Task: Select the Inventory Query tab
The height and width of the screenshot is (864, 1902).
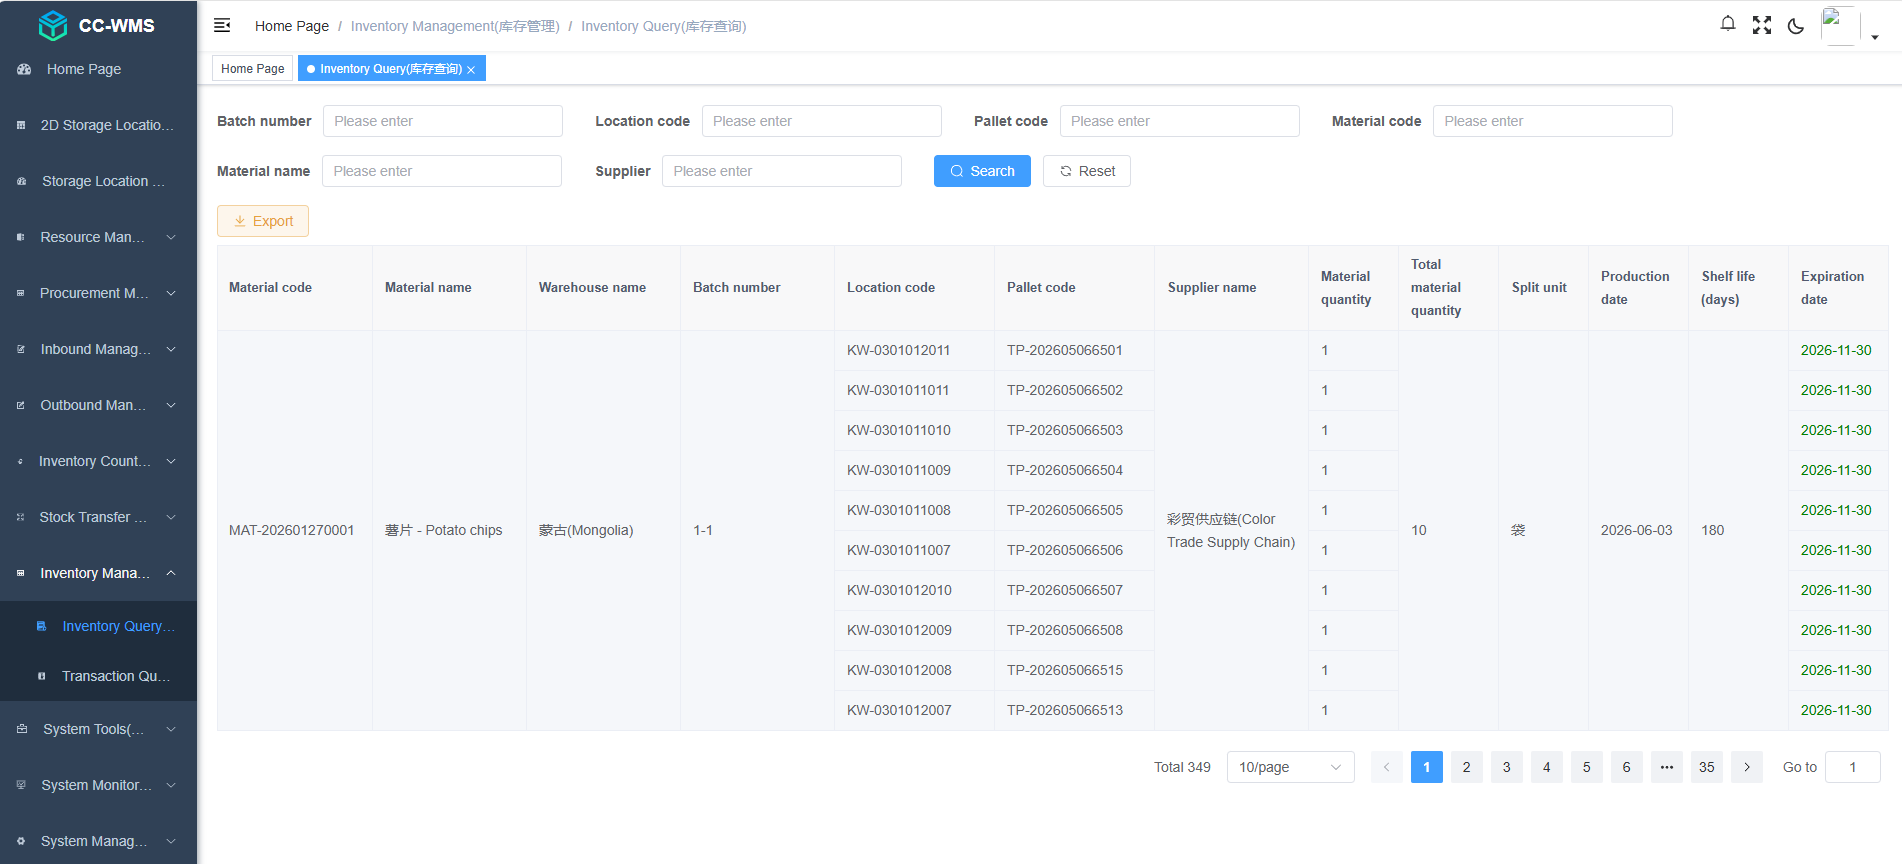Action: 391,68
